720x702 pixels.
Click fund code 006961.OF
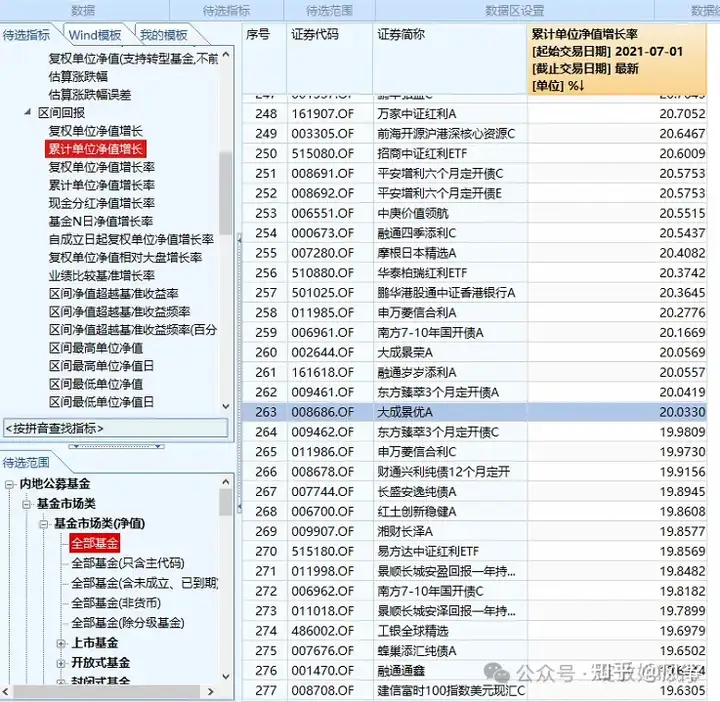coord(323,332)
